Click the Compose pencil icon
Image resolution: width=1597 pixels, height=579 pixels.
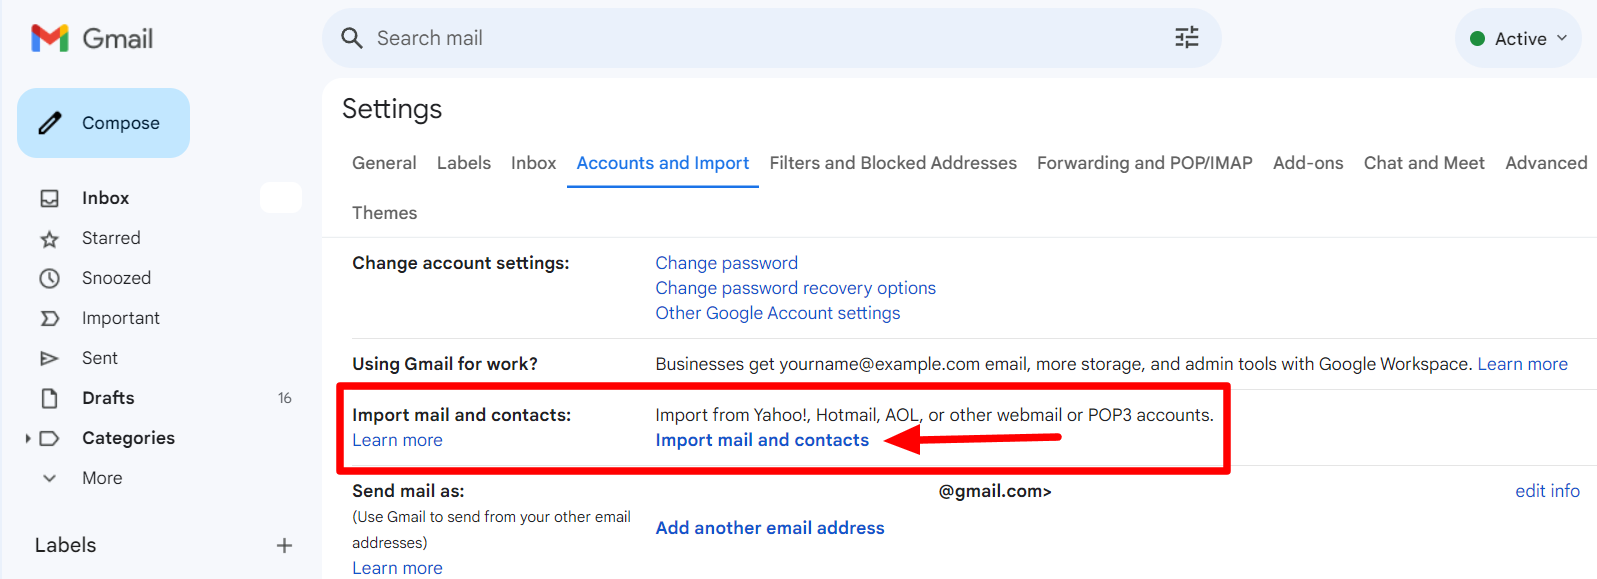point(50,123)
